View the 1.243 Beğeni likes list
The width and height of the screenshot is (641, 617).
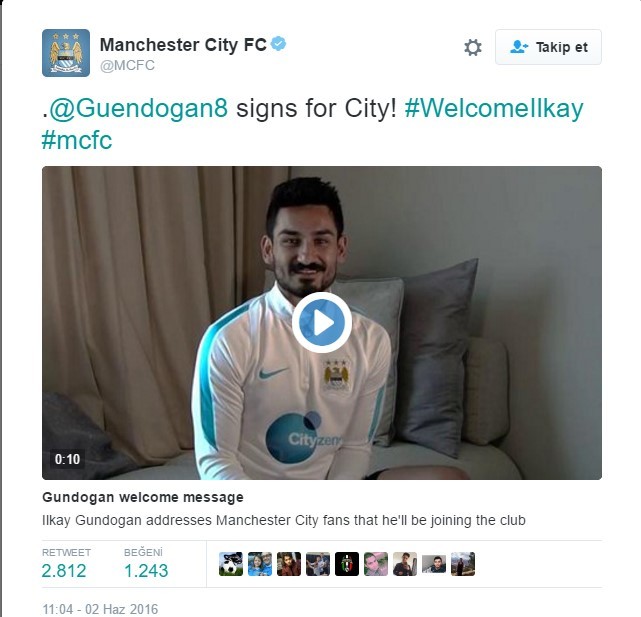pos(146,564)
